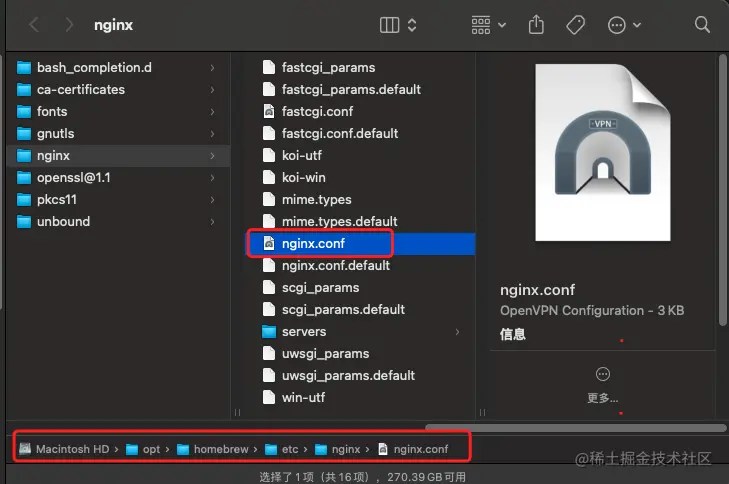Screen dimensions: 729x484
Task: Select the win-utf file
Action: coord(360,398)
